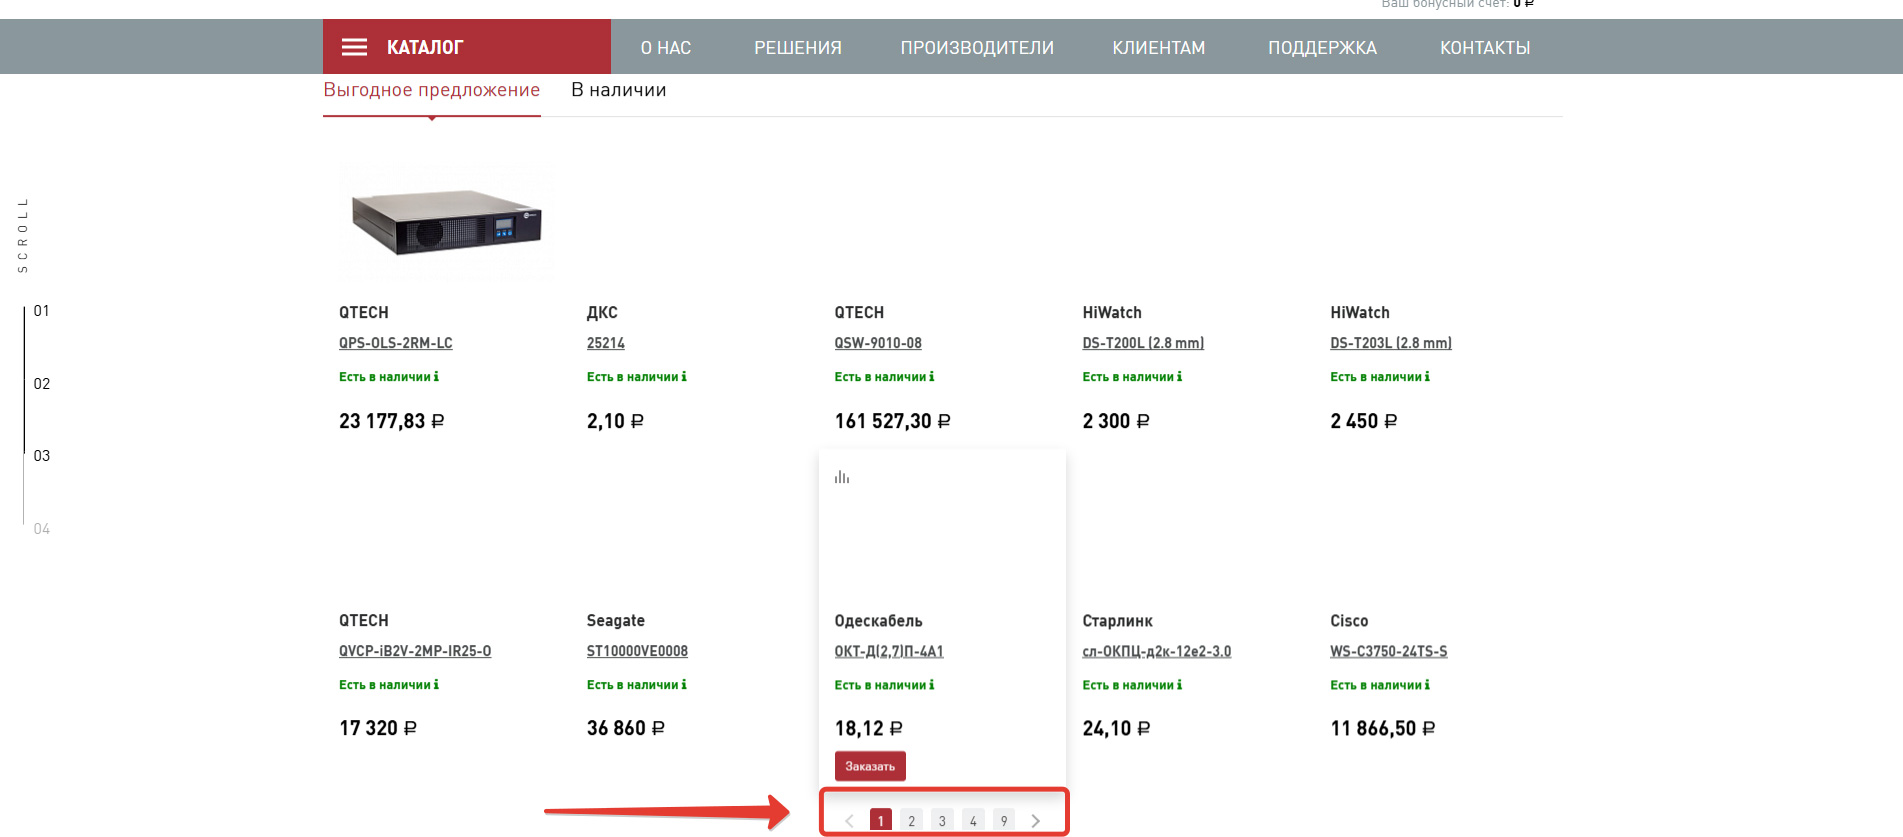Click the price 2 450 ₽

coord(1364,421)
